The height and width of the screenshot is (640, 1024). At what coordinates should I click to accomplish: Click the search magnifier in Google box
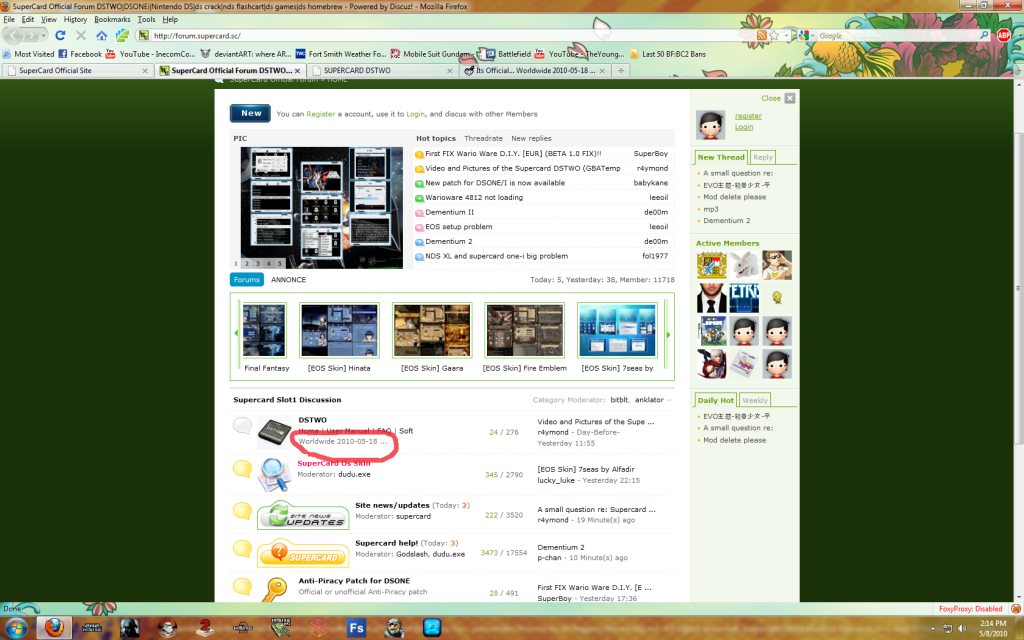[984, 35]
